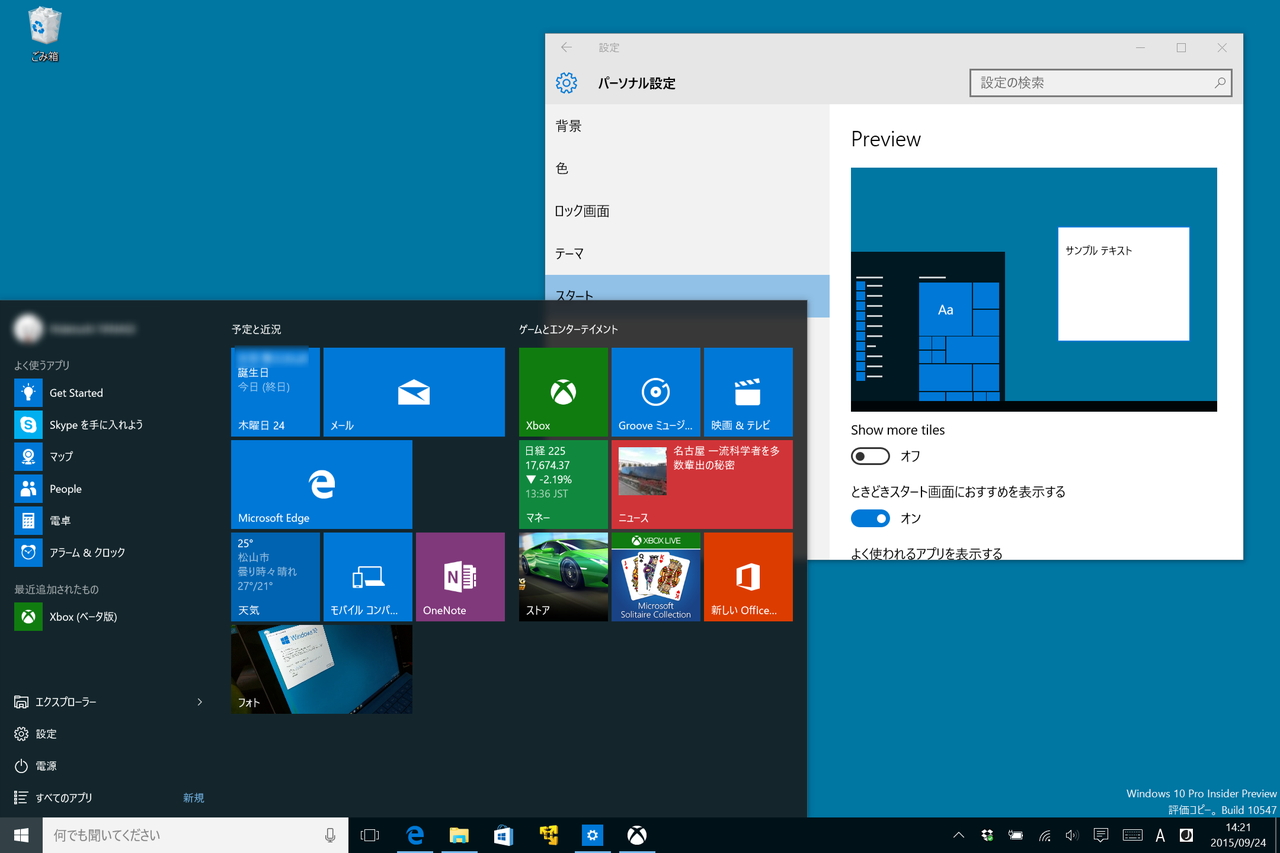Screen dimensions: 1280x853
Task: Open Skype を手に入れよう in Start list
Action: [108, 425]
